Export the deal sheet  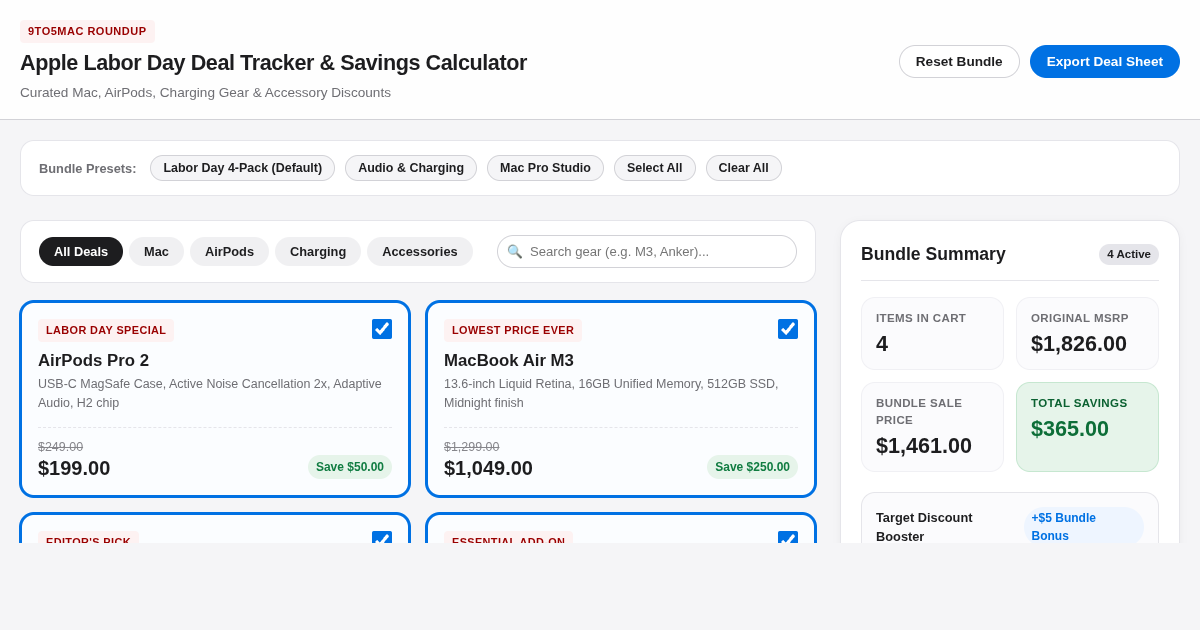pos(1105,61)
